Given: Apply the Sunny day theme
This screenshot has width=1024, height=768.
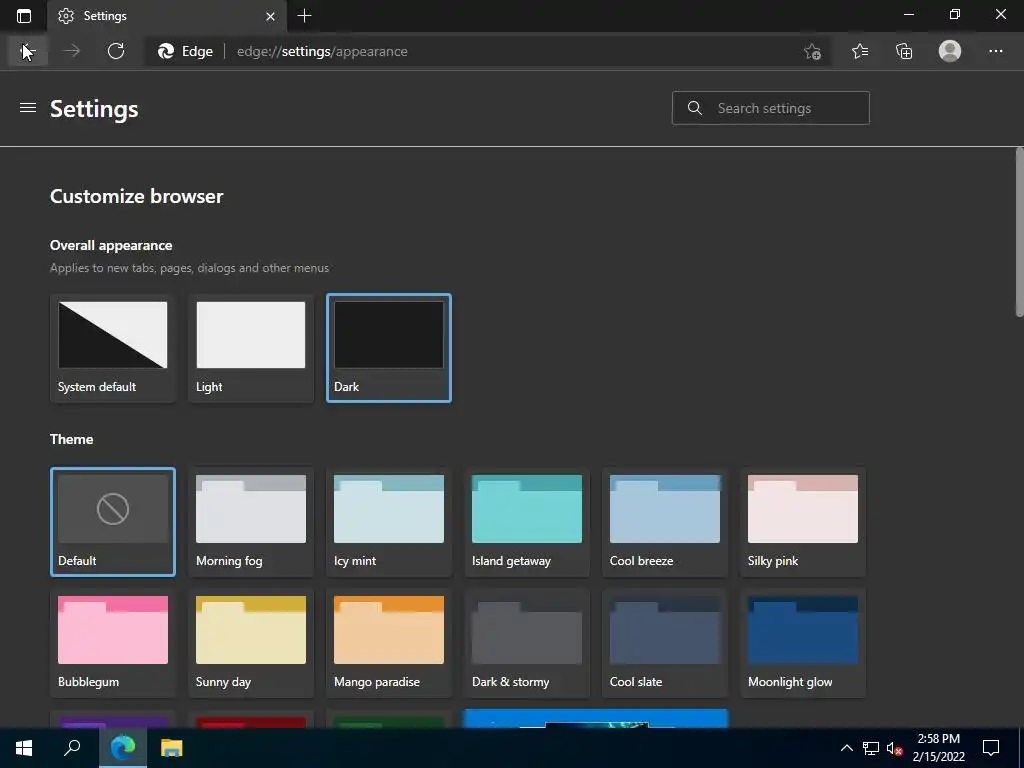Looking at the screenshot, I should 251,643.
